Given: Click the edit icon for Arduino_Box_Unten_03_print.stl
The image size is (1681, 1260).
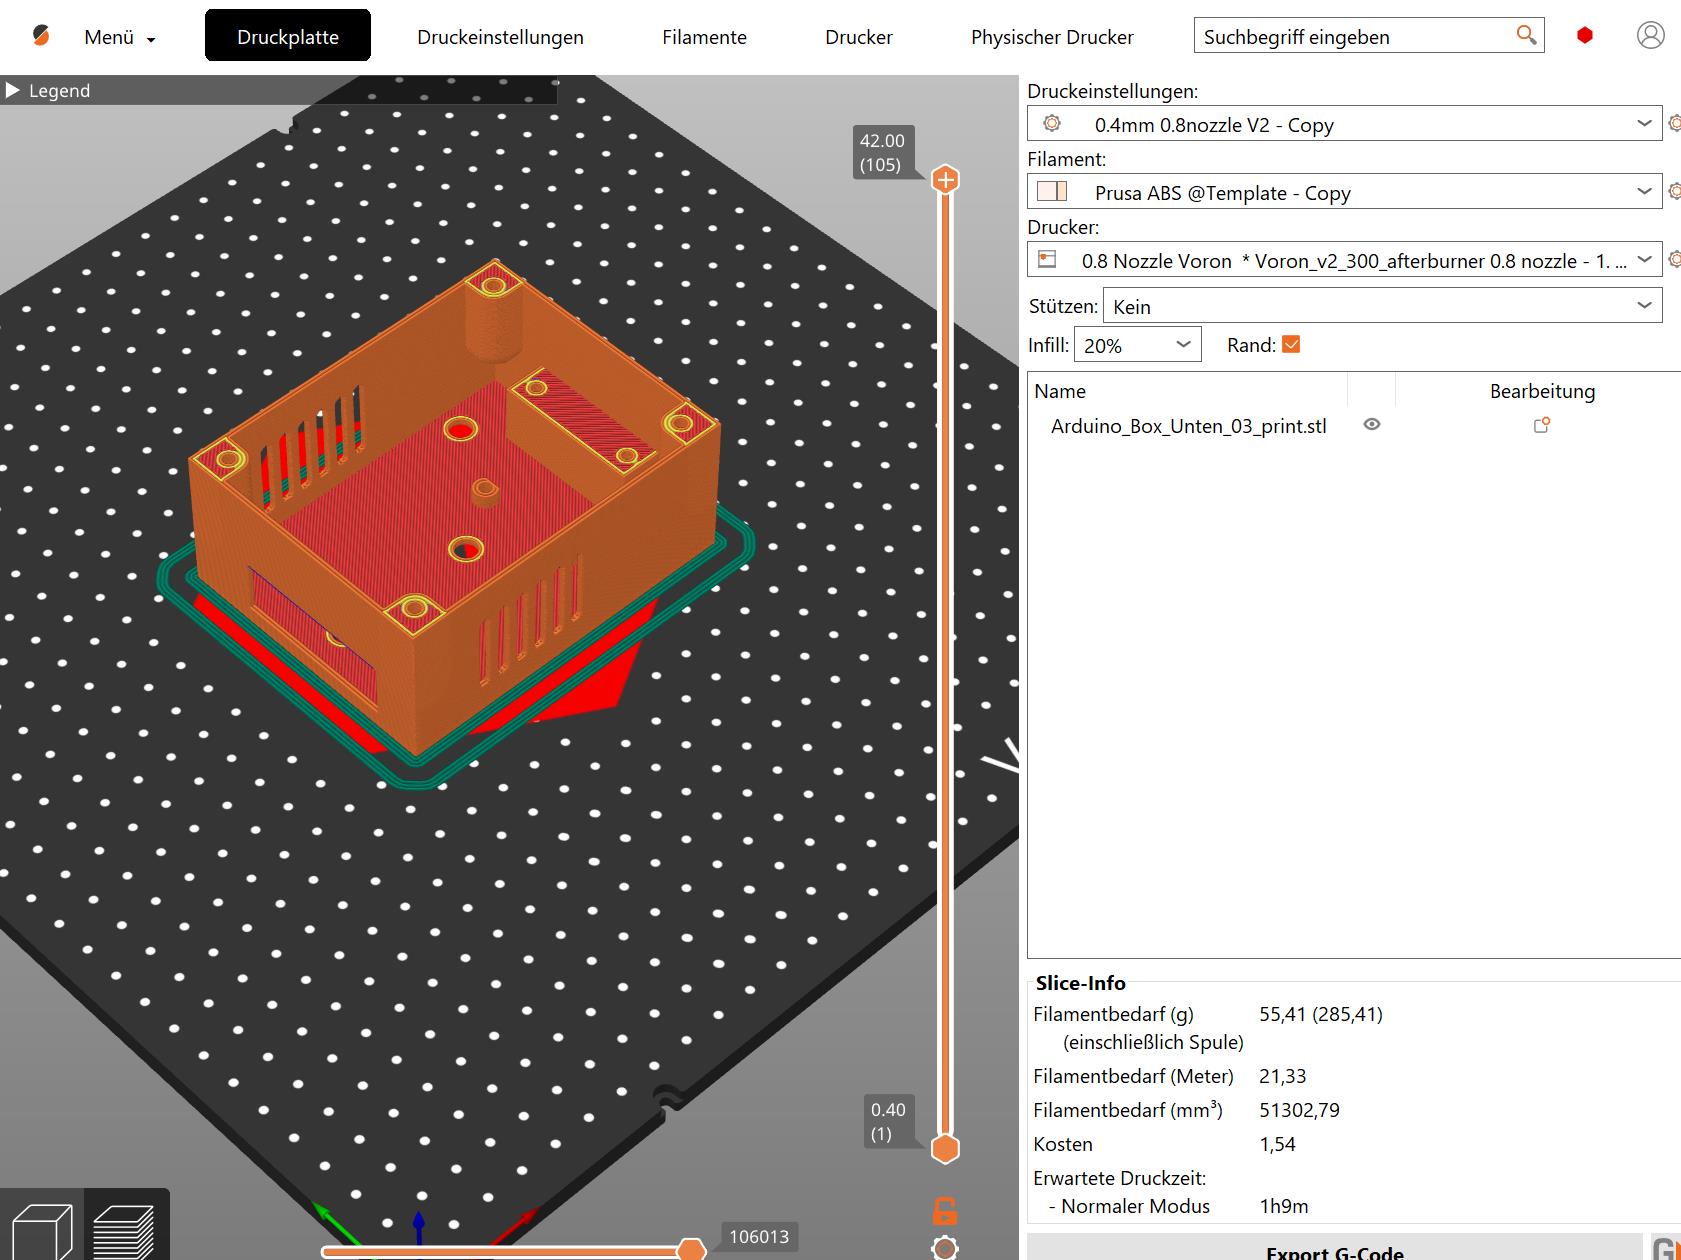Looking at the screenshot, I should (x=1542, y=425).
